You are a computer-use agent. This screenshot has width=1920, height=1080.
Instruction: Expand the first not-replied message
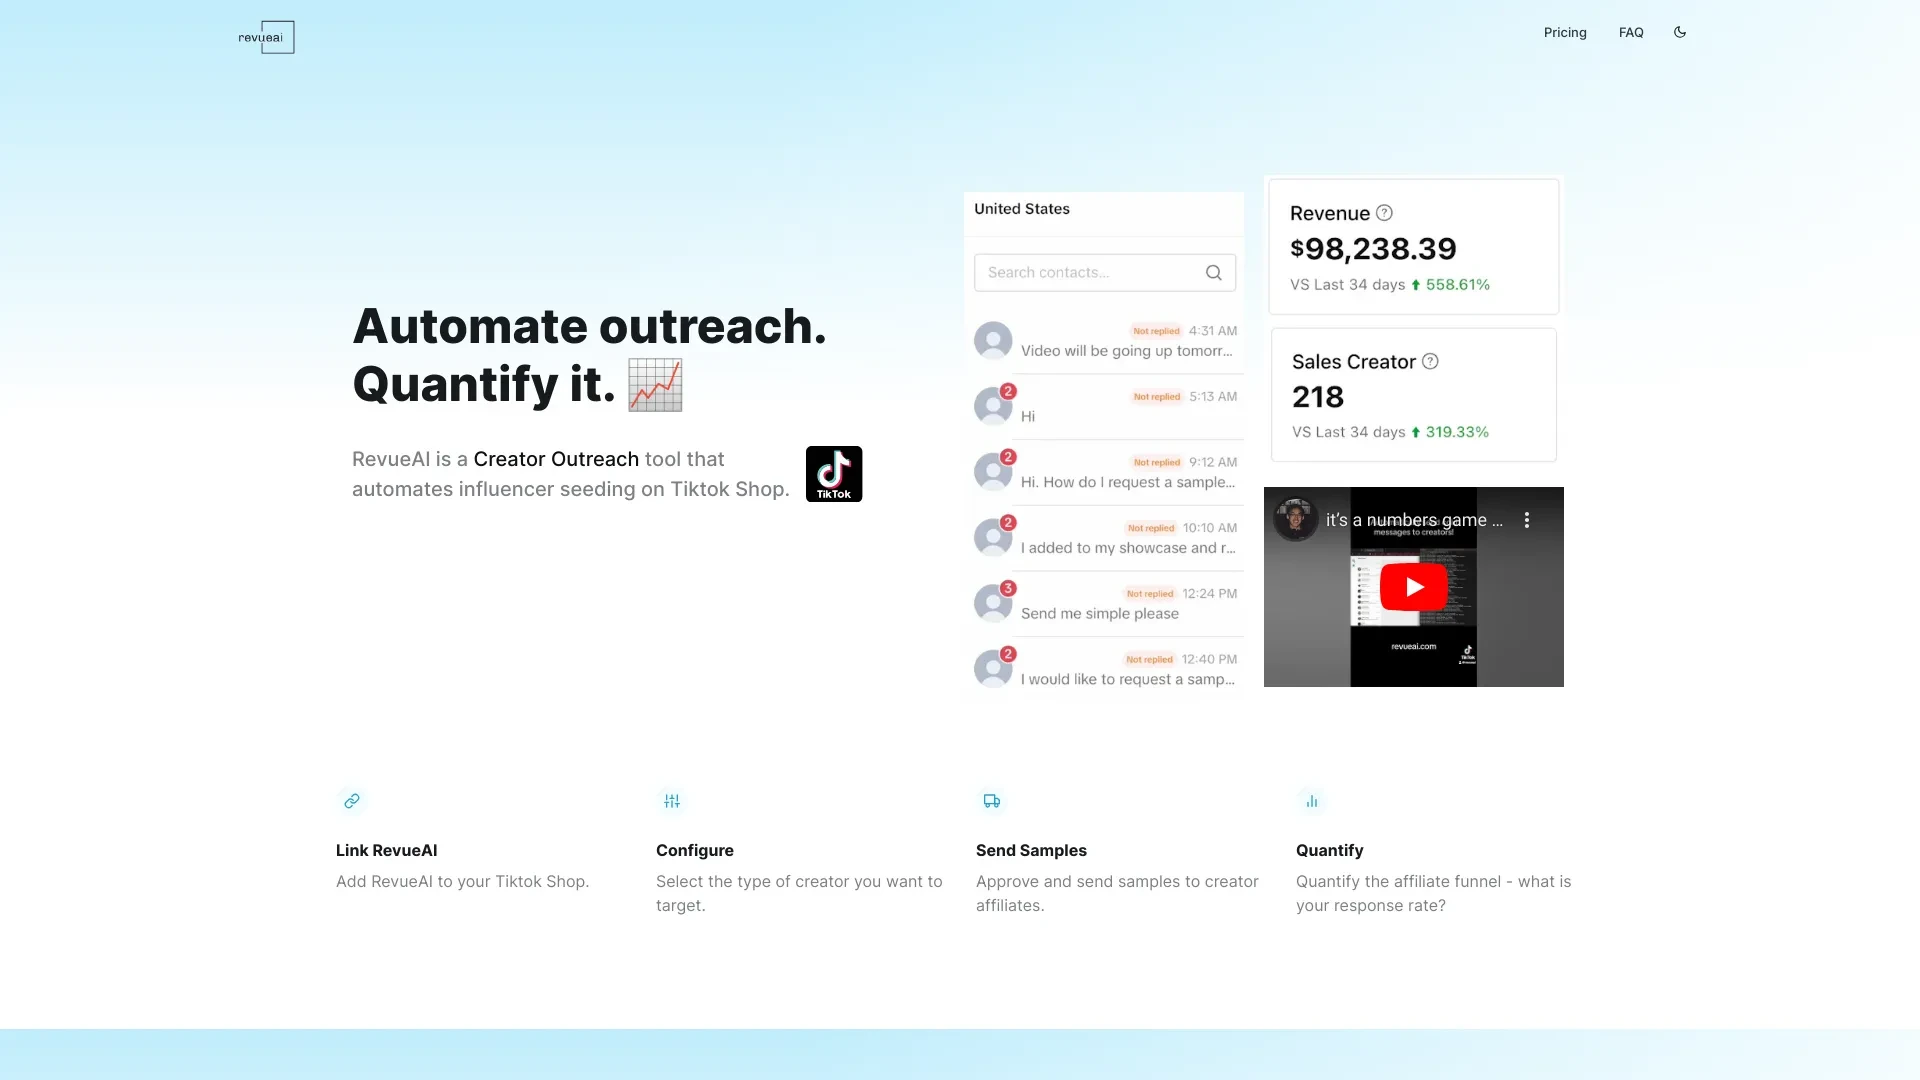click(x=1105, y=340)
